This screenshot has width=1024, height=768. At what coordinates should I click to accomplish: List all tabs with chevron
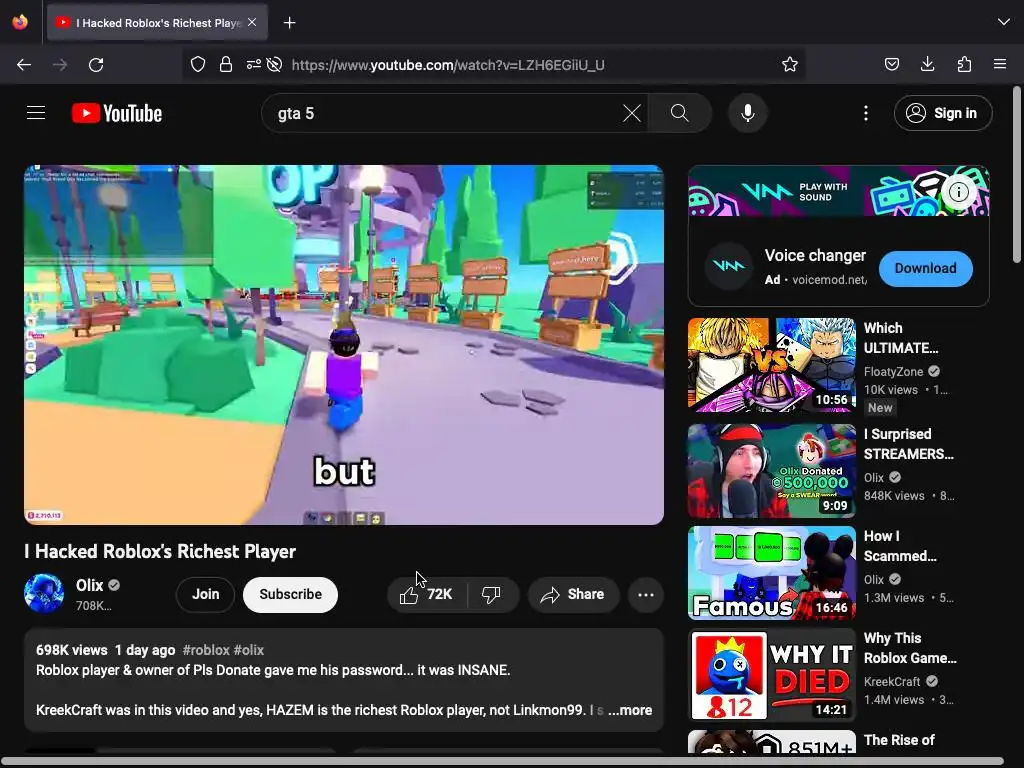(1004, 22)
